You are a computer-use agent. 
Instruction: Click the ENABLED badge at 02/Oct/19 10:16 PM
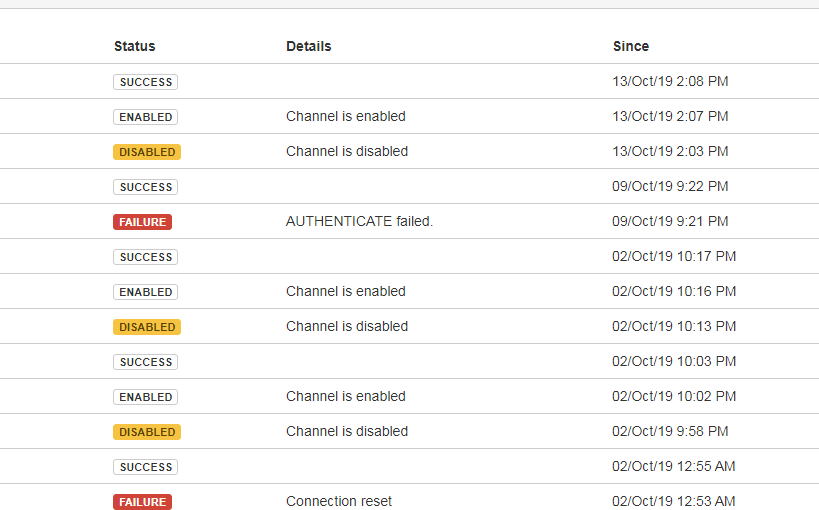point(146,292)
